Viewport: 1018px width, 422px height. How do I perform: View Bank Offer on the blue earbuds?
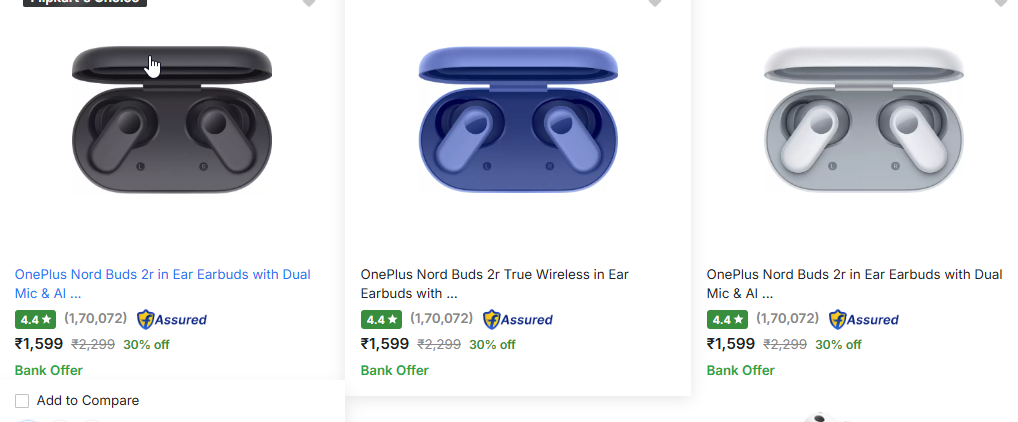pyautogui.click(x=395, y=371)
